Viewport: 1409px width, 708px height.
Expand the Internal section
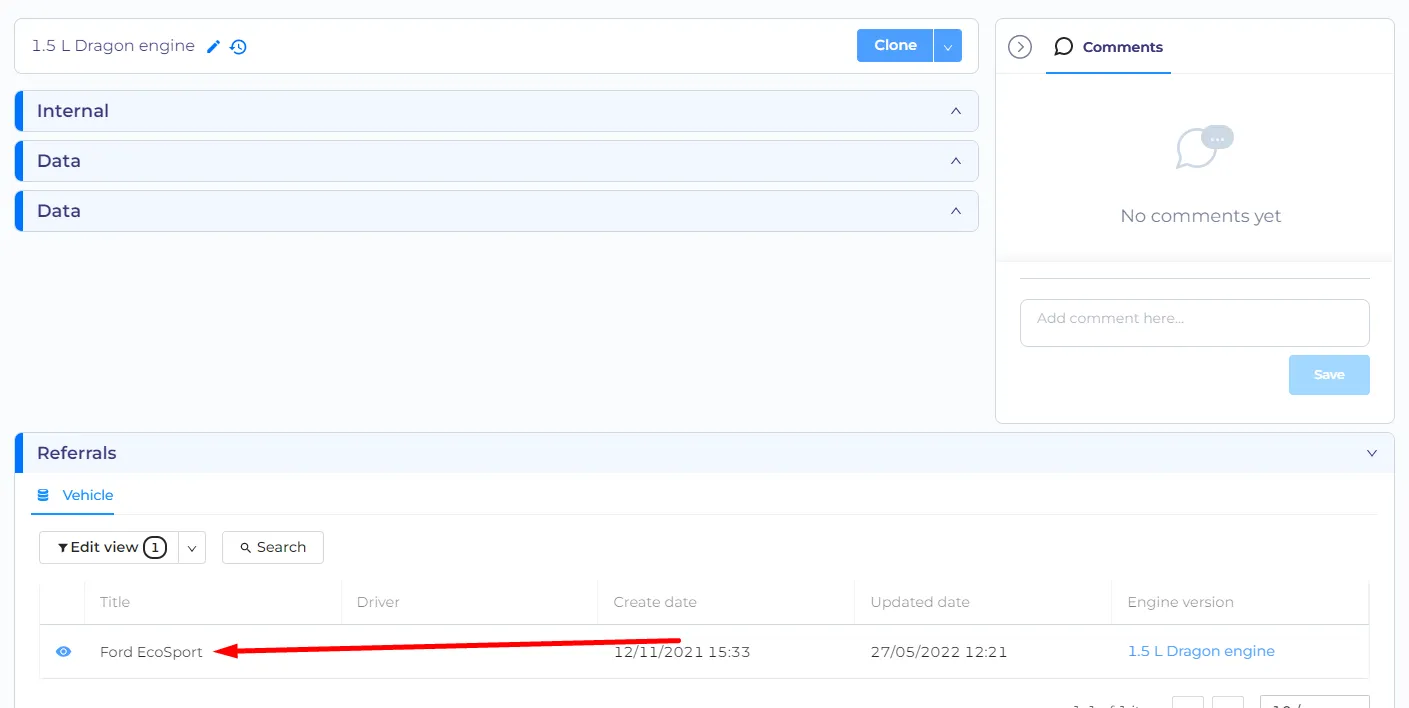(497, 111)
